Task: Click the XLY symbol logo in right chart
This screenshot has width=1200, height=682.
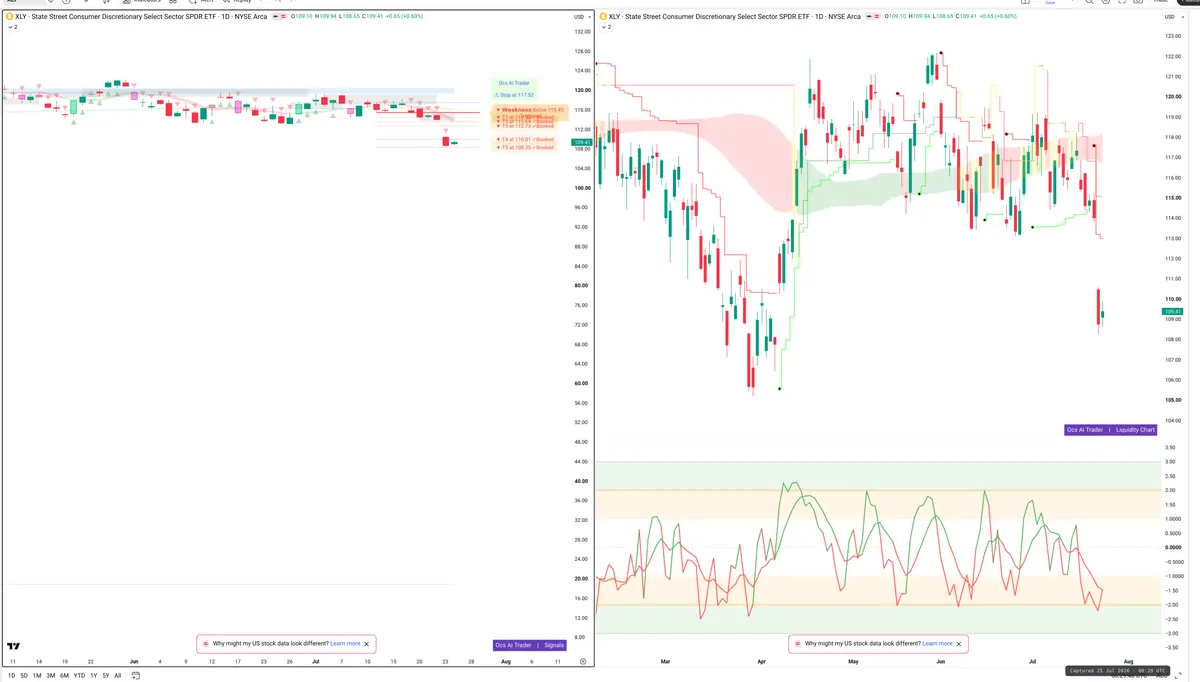Action: (603, 16)
